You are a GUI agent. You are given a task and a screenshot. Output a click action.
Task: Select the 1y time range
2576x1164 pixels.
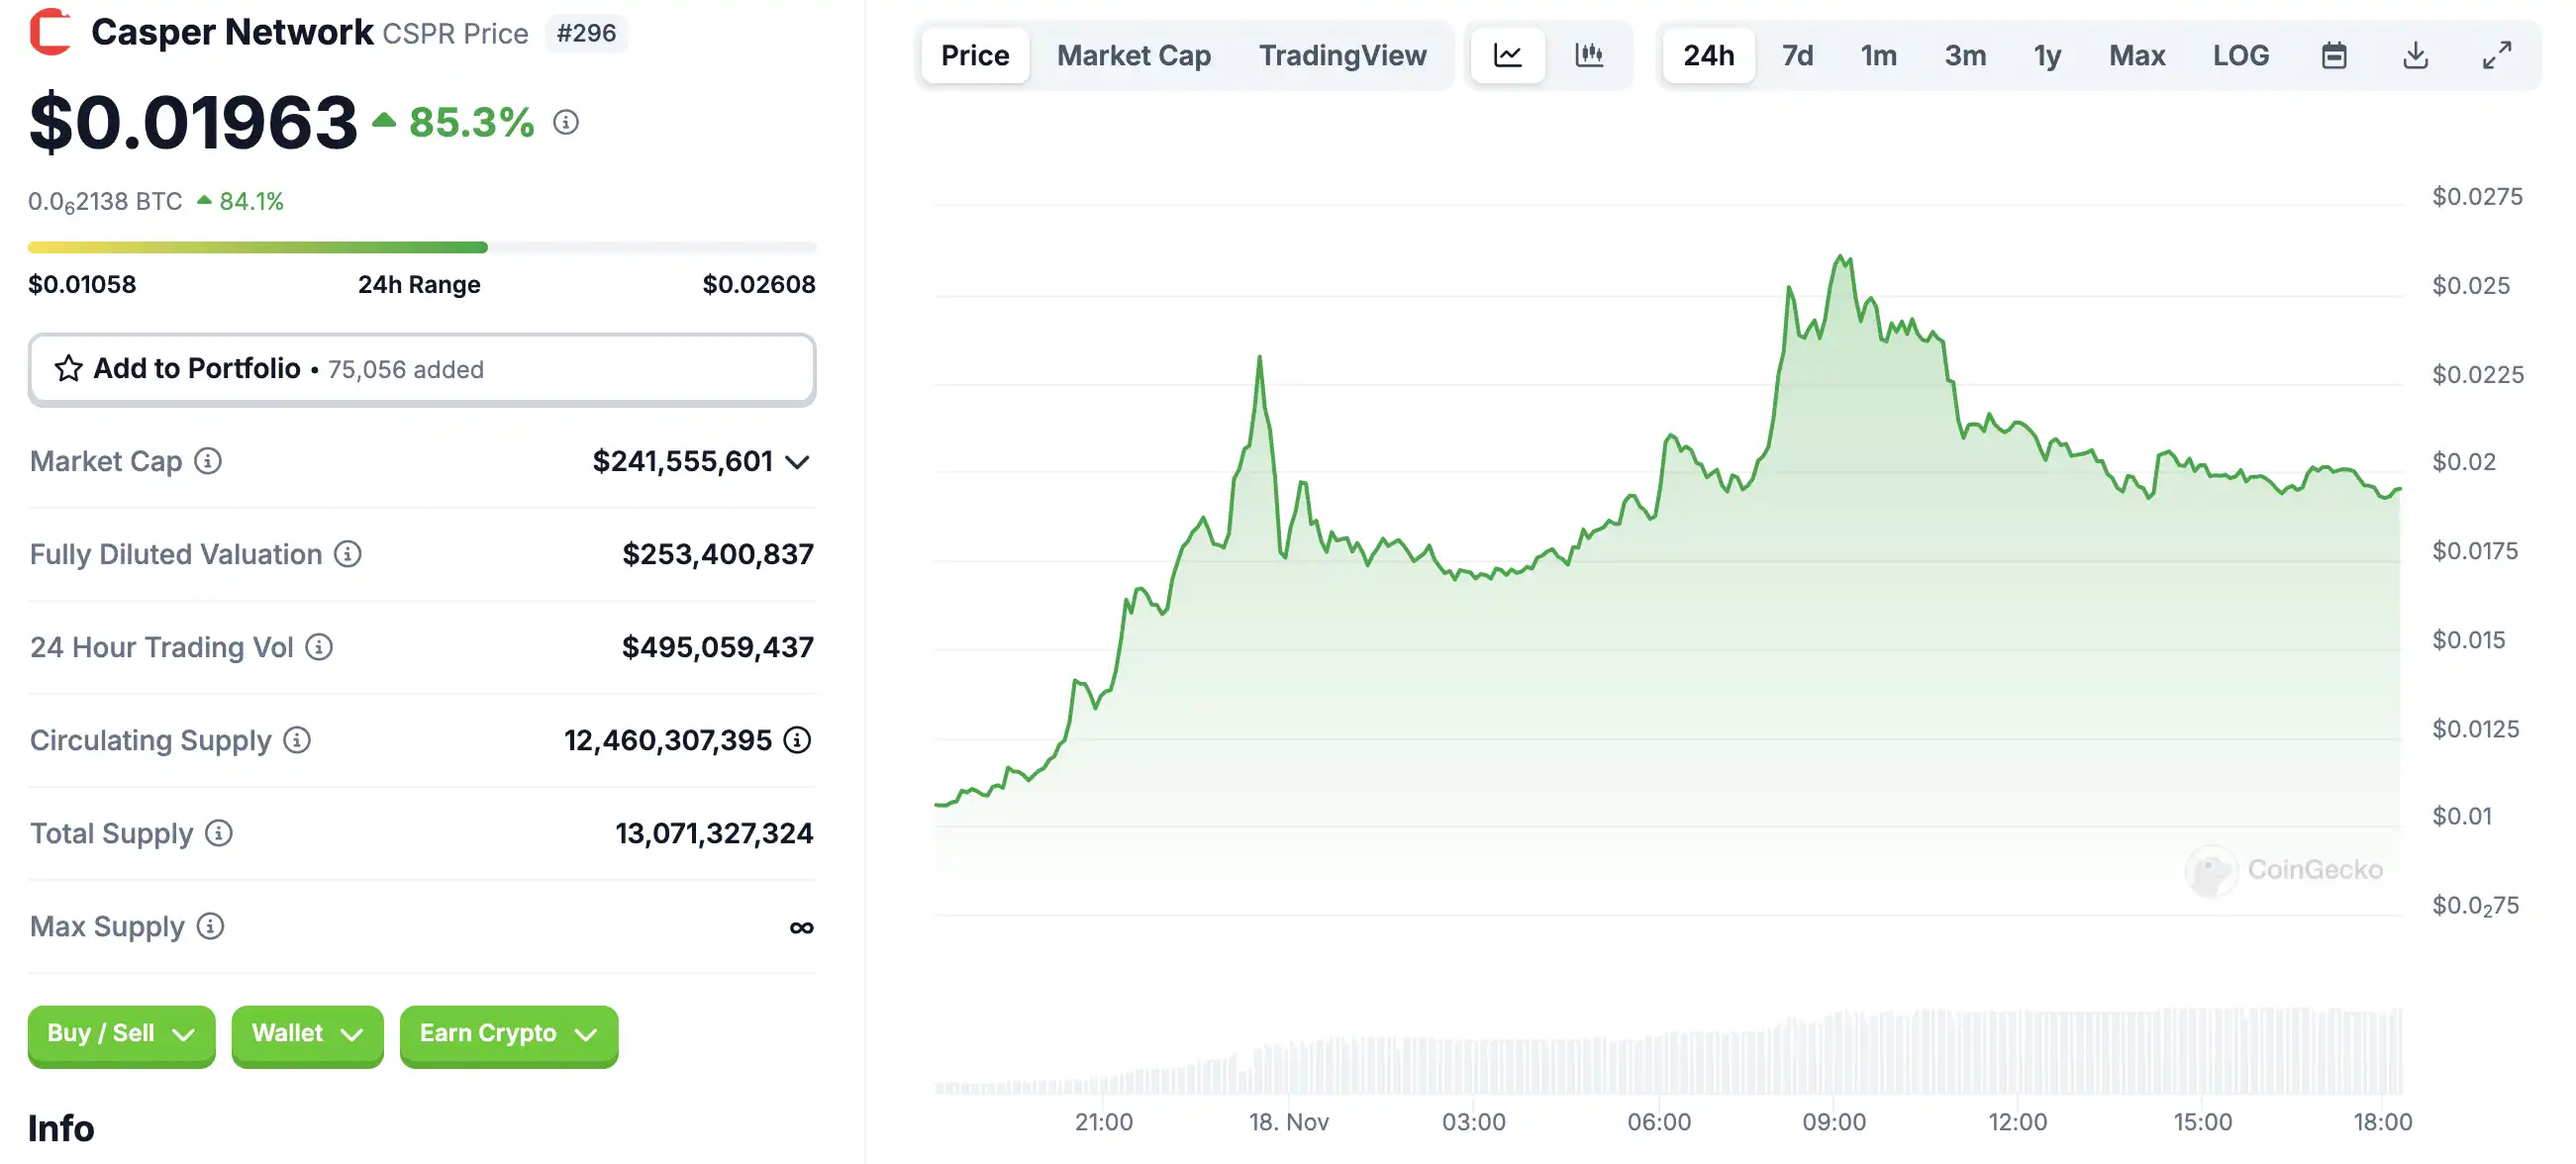coord(2047,55)
